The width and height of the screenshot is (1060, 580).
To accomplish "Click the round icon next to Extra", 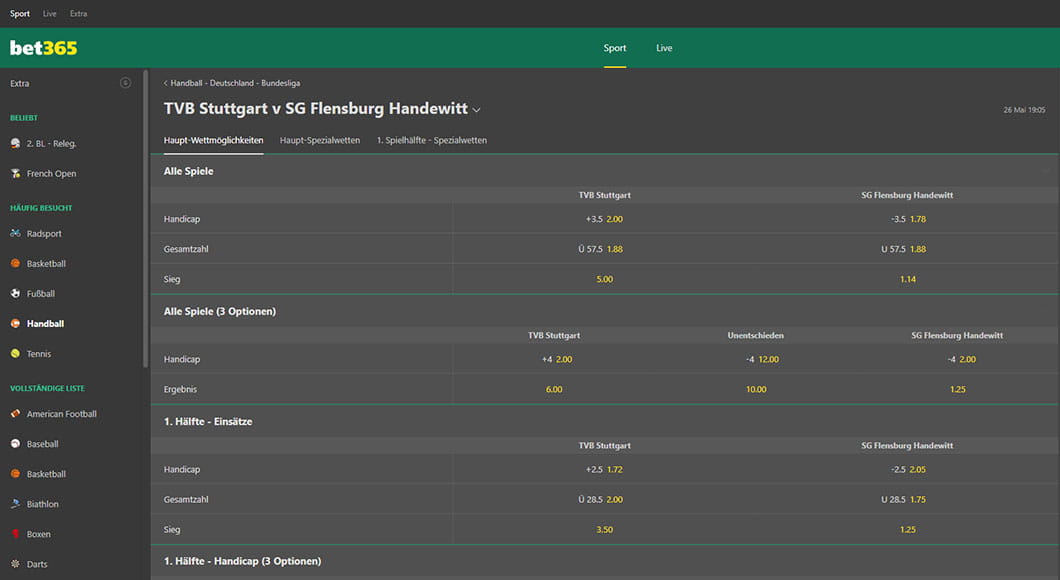I will coord(125,83).
